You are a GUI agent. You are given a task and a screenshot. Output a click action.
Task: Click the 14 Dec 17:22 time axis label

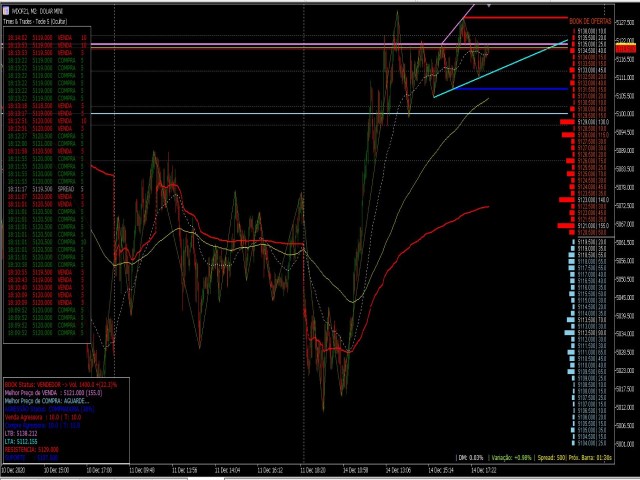tap(484, 470)
